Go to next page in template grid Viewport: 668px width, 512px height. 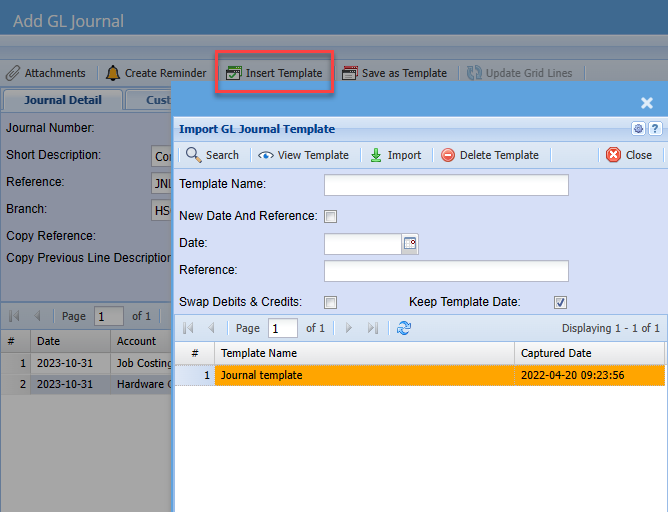click(x=349, y=328)
